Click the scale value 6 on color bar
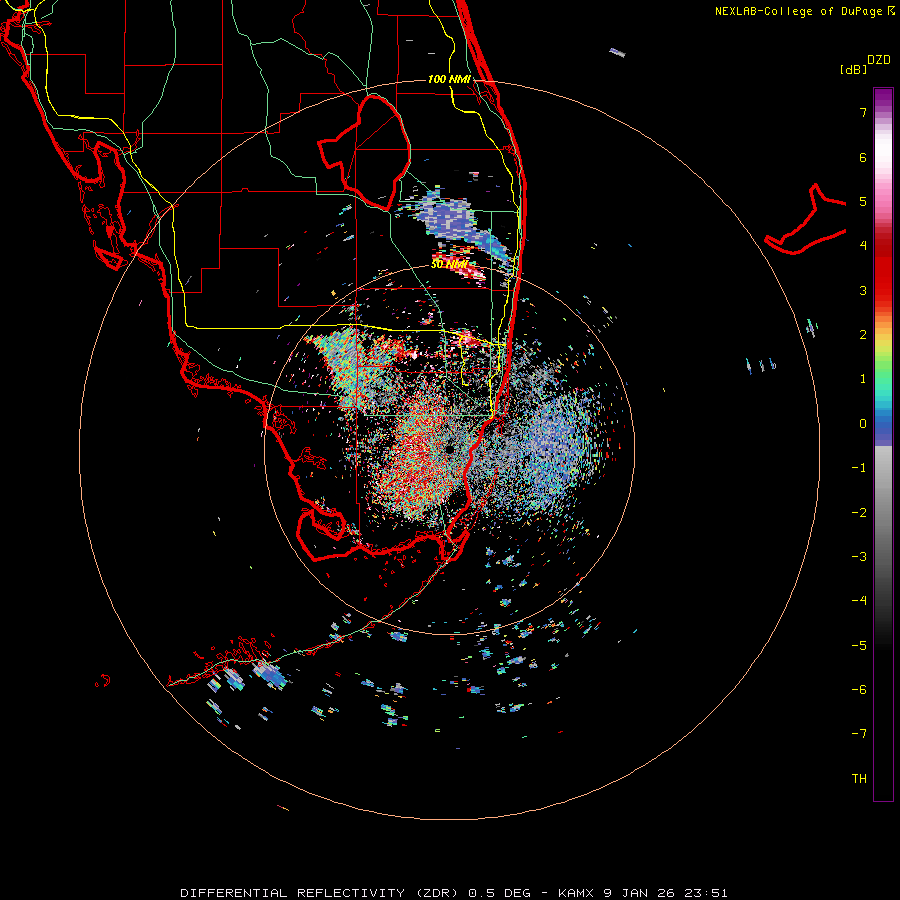Image resolution: width=900 pixels, height=900 pixels. pyautogui.click(x=863, y=157)
